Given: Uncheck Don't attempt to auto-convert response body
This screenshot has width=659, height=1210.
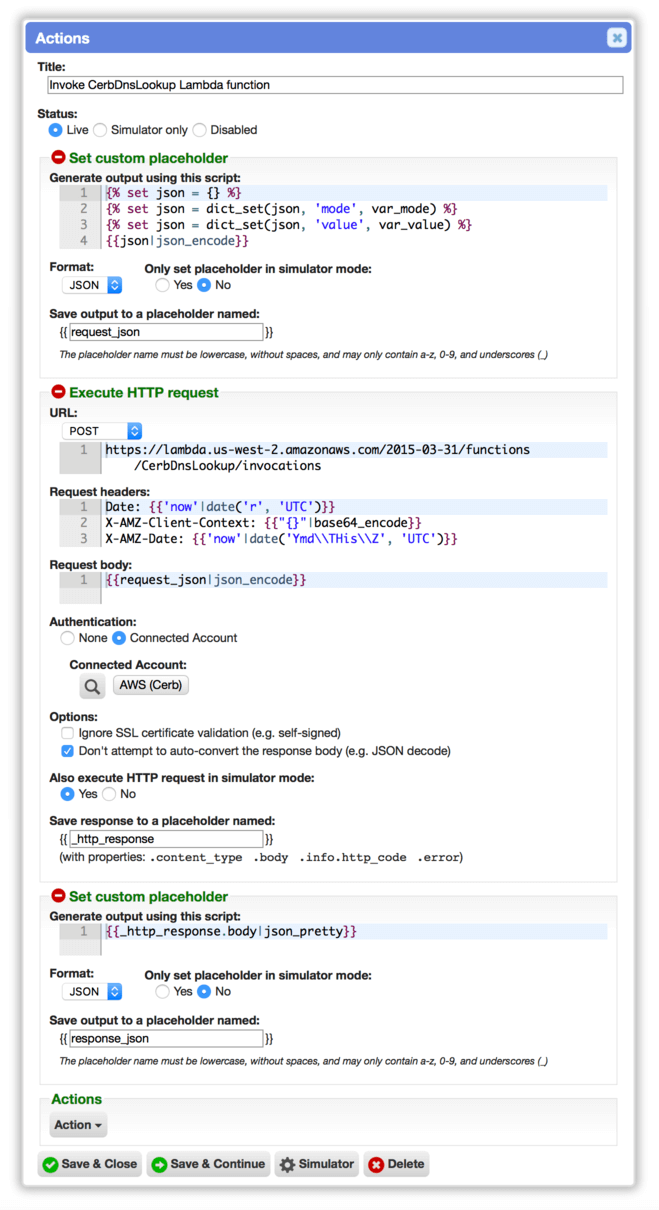Looking at the screenshot, I should pos(67,751).
